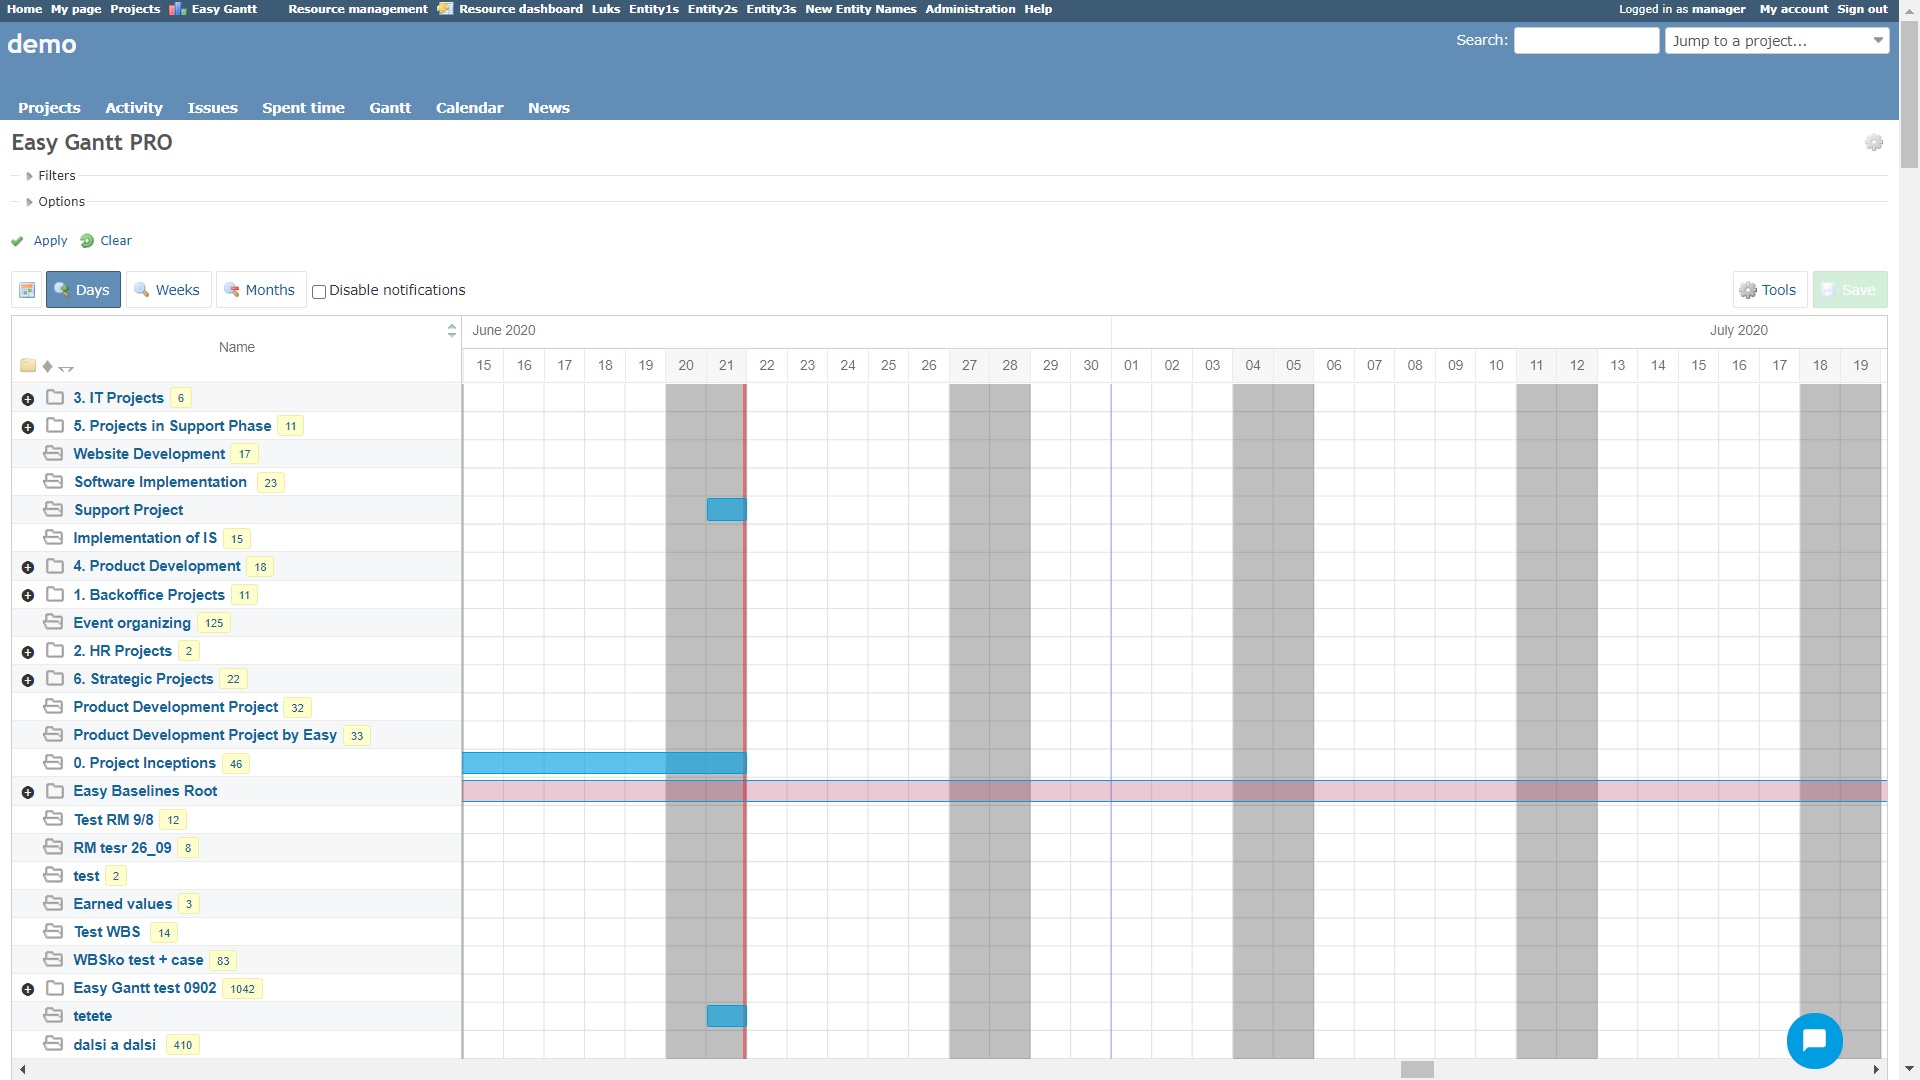Open Resource management in top menu

point(357,9)
